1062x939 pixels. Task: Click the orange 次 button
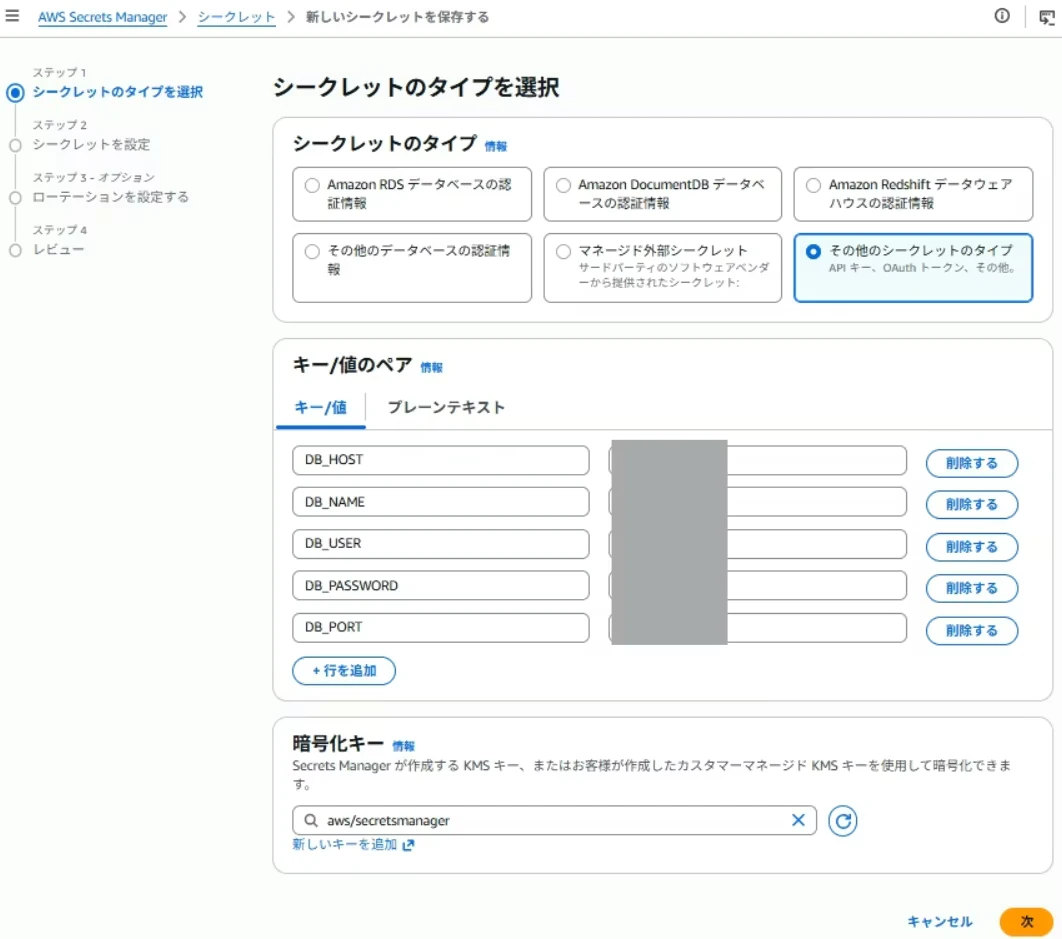pos(1026,921)
